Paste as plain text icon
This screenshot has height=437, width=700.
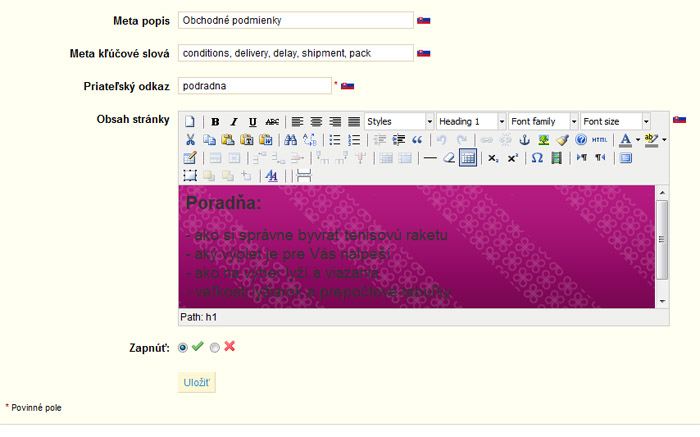pos(246,140)
